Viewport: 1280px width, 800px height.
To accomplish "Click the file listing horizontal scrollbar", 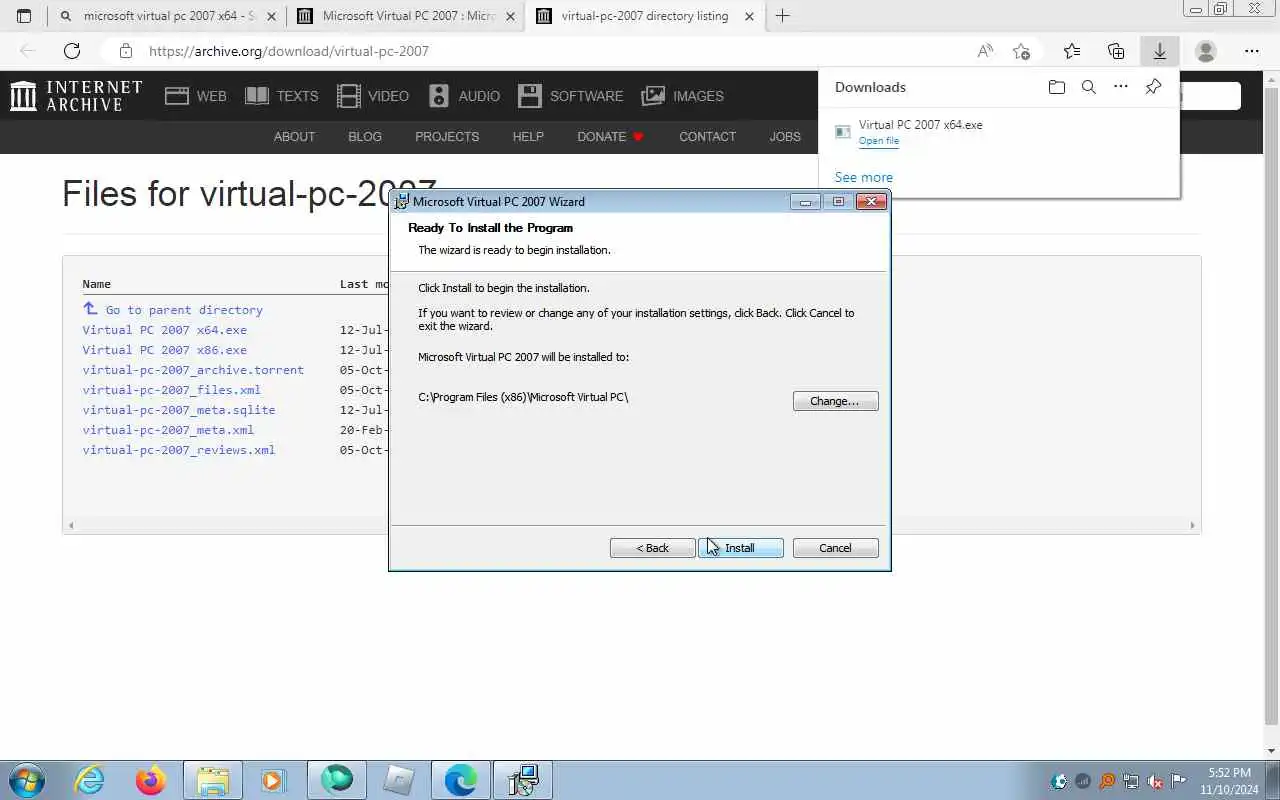I will 631,525.
